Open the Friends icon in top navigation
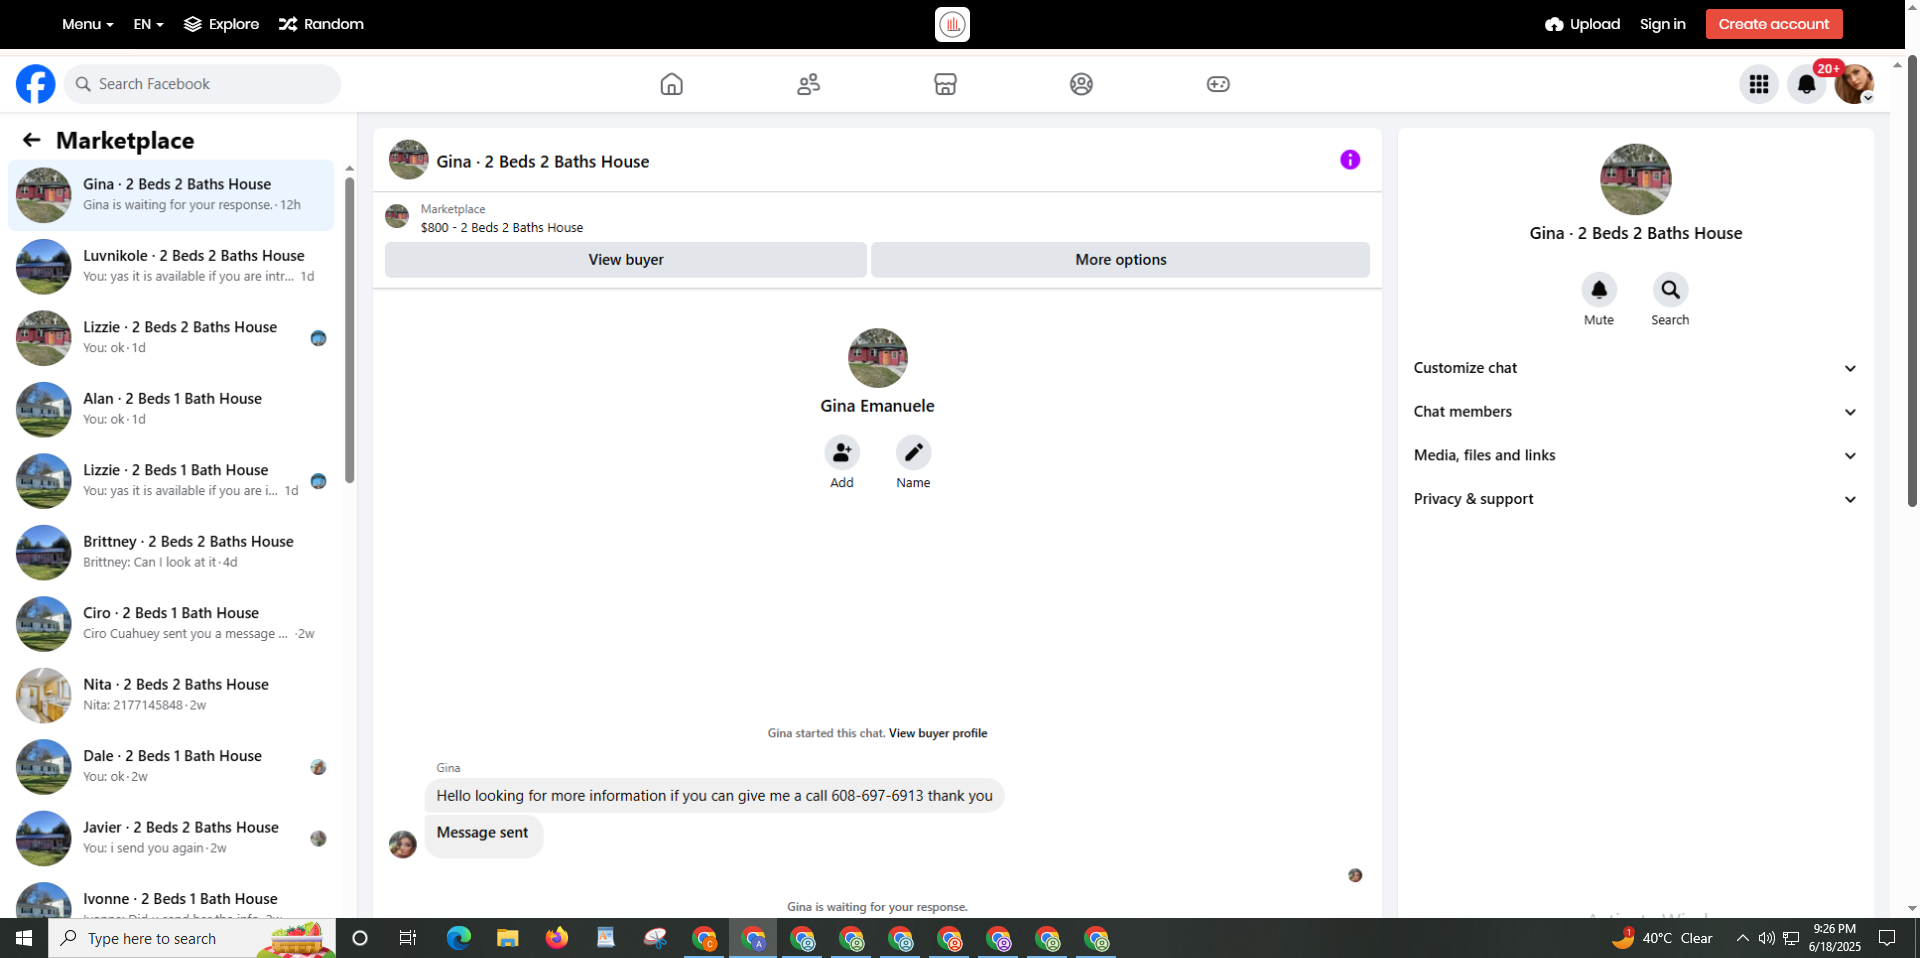 tap(809, 84)
